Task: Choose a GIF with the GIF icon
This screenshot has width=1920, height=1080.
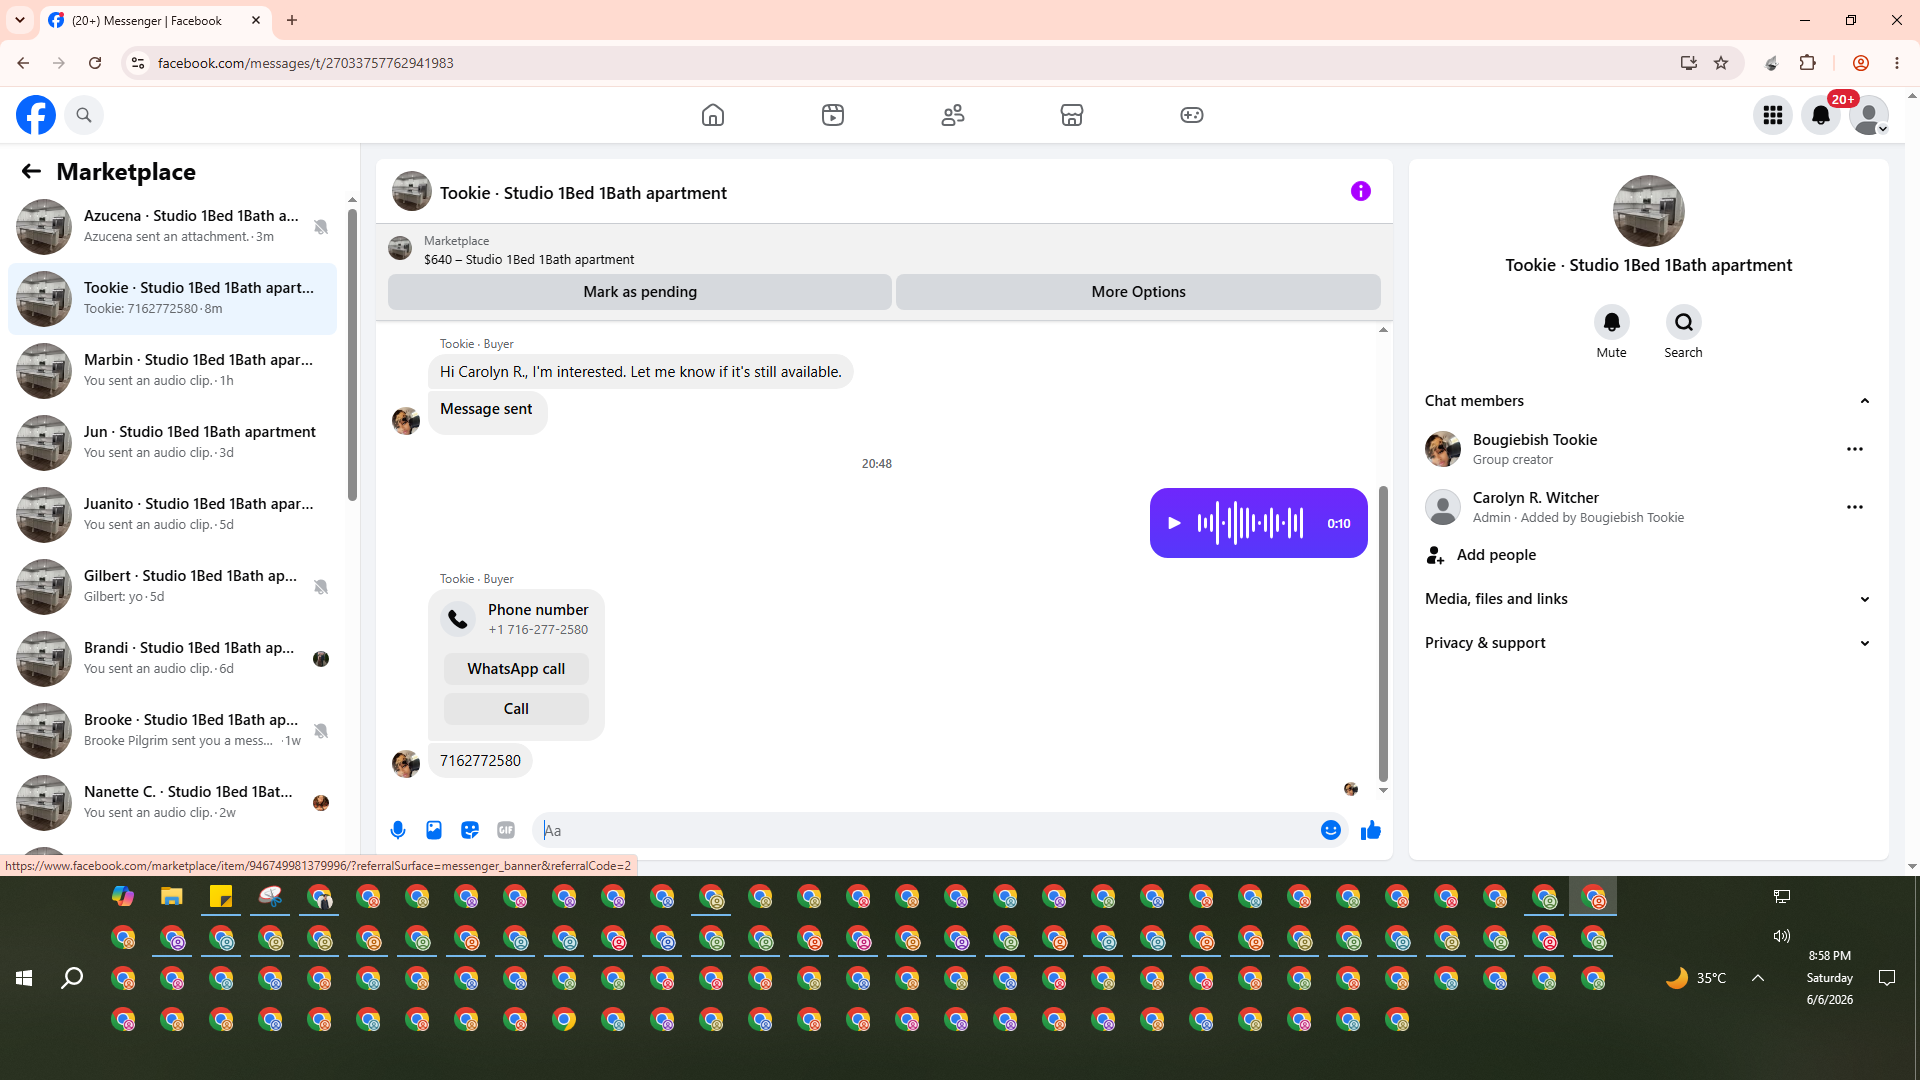Action: point(506,830)
